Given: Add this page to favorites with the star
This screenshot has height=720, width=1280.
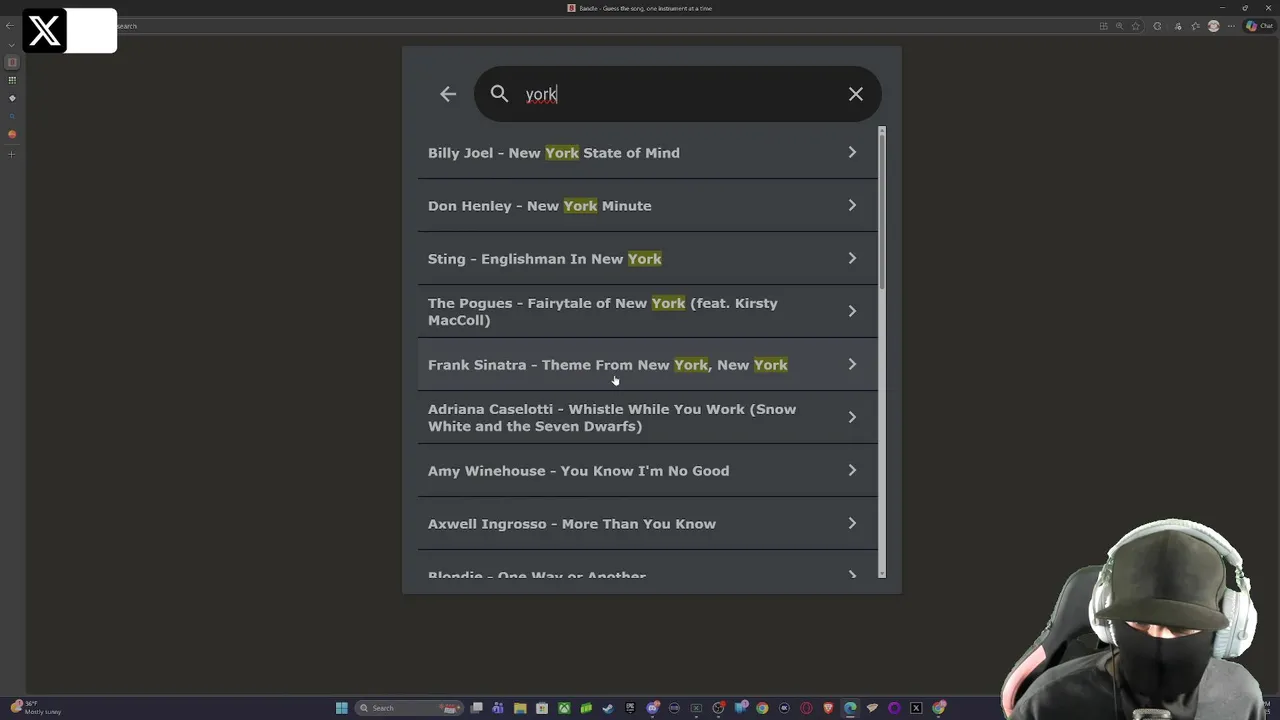Looking at the screenshot, I should click(1136, 26).
